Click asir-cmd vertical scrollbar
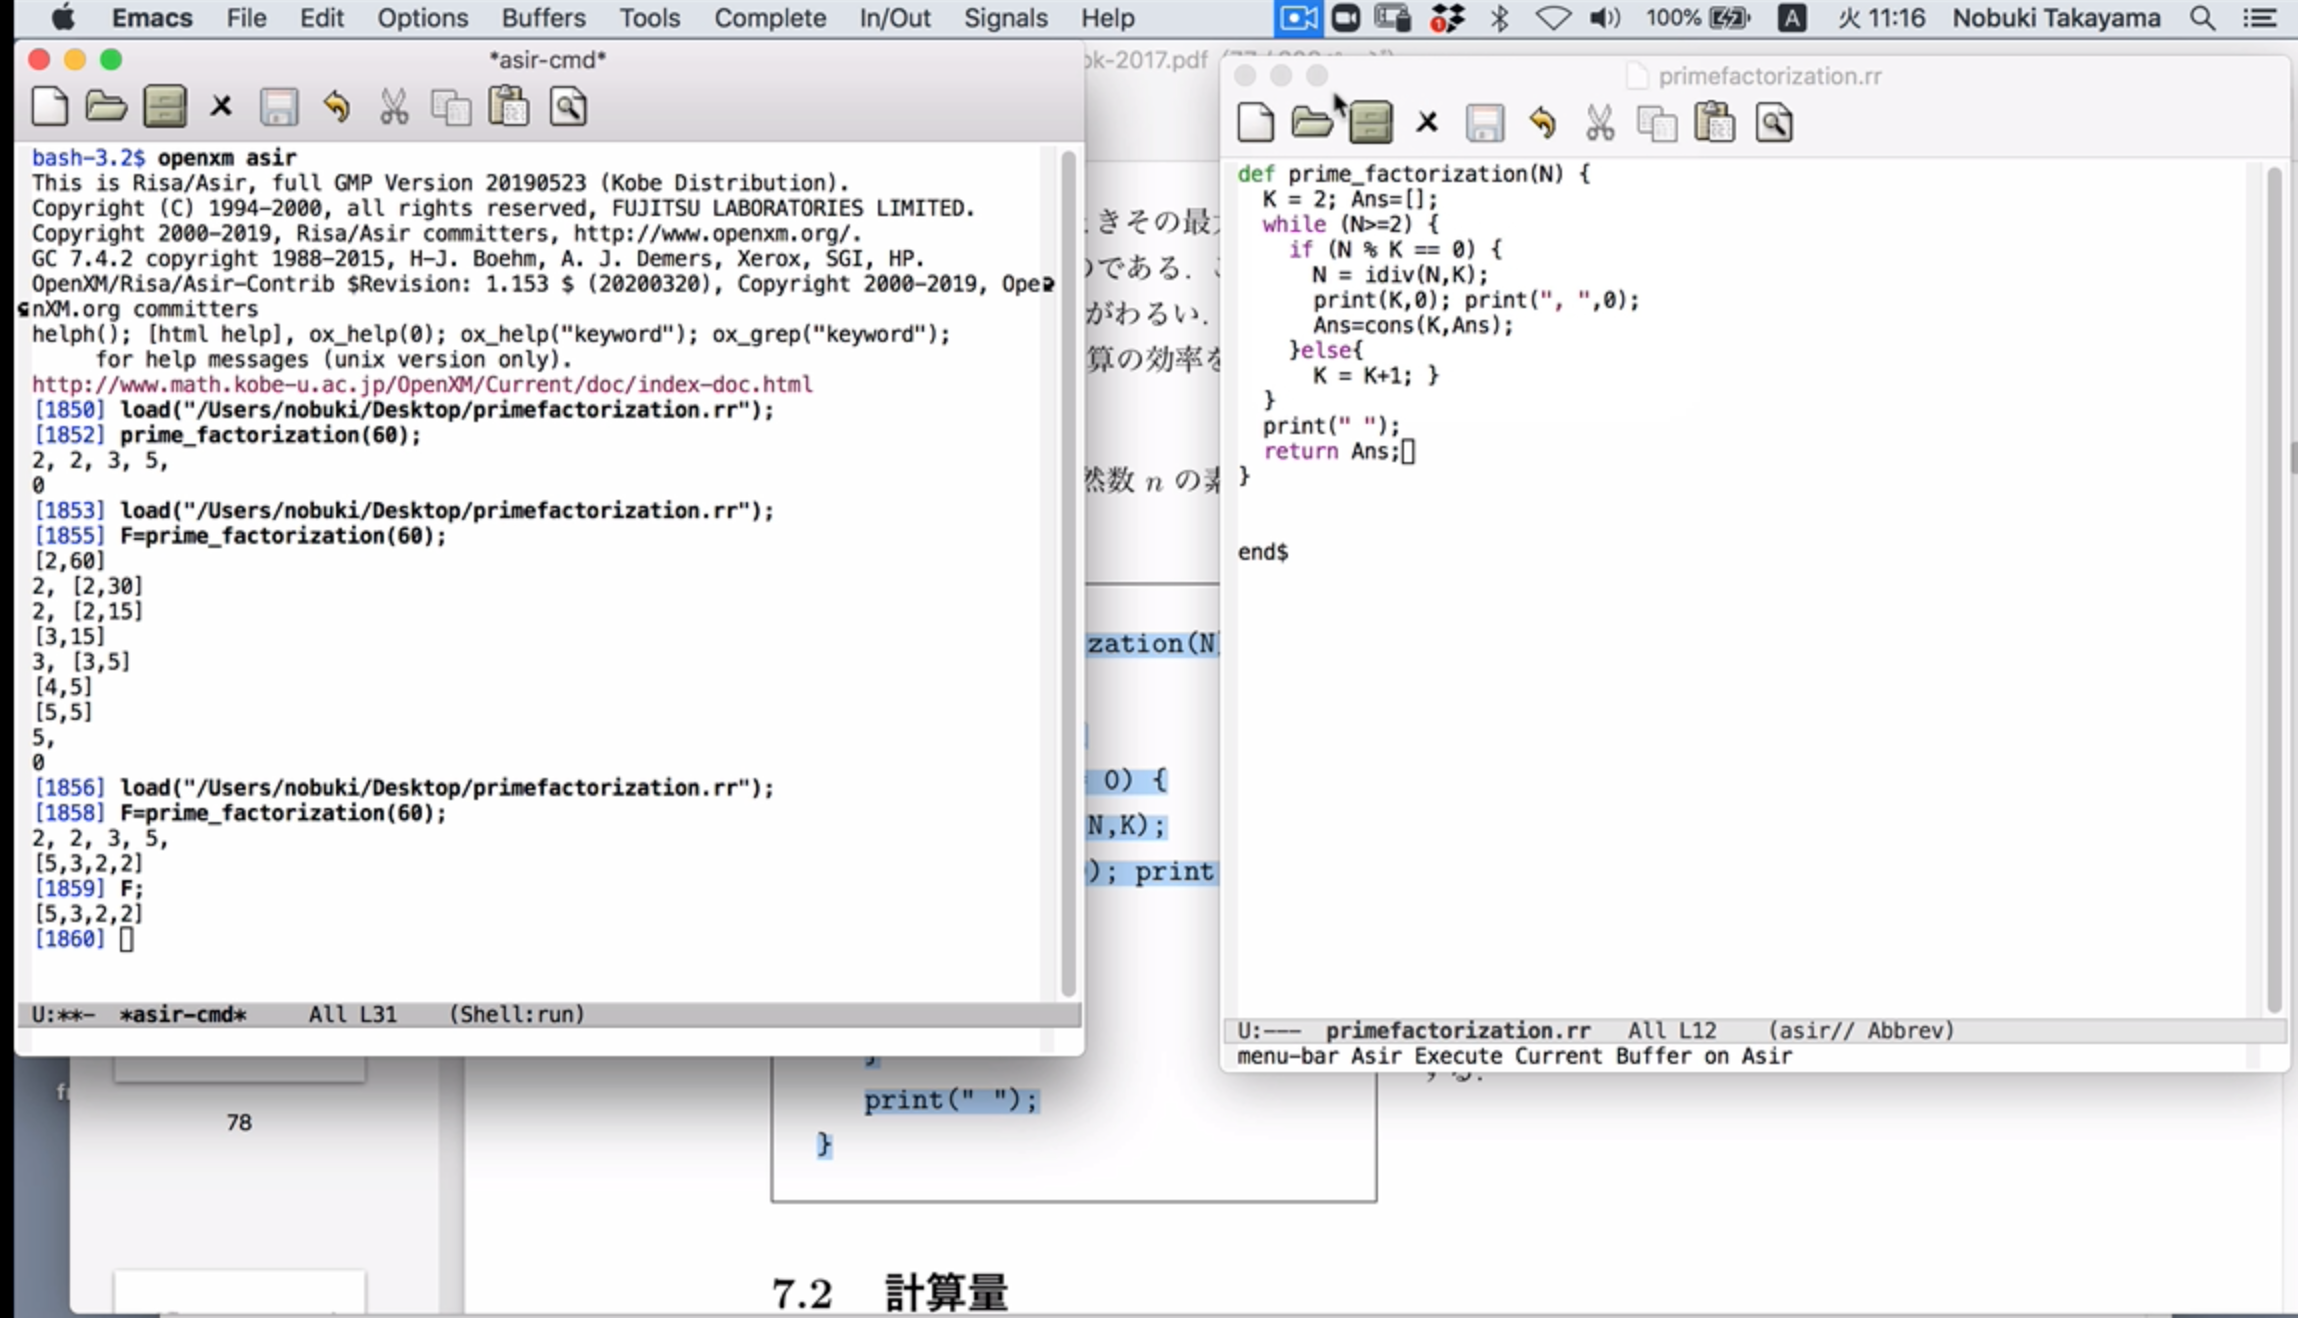 pyautogui.click(x=1068, y=572)
